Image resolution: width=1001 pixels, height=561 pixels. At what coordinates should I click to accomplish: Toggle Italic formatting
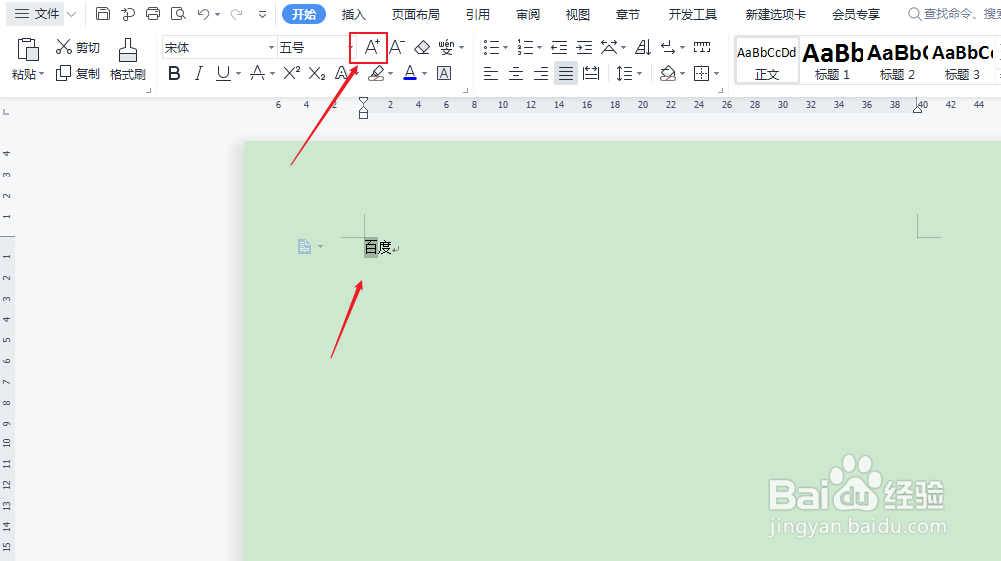pyautogui.click(x=199, y=74)
